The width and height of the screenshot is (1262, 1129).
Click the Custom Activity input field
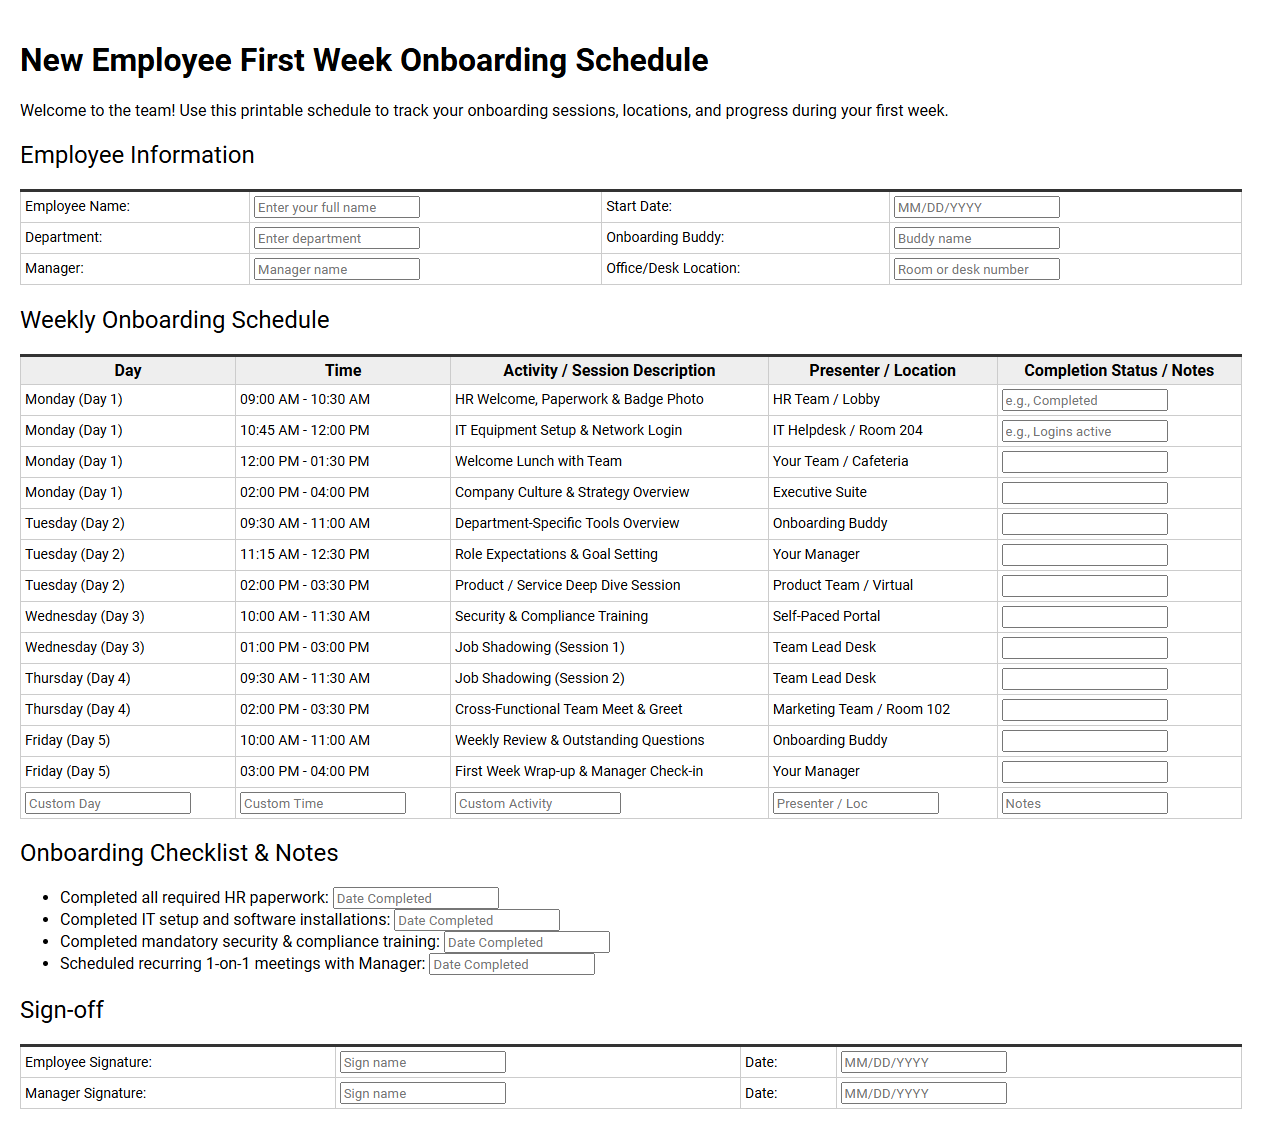(x=538, y=803)
